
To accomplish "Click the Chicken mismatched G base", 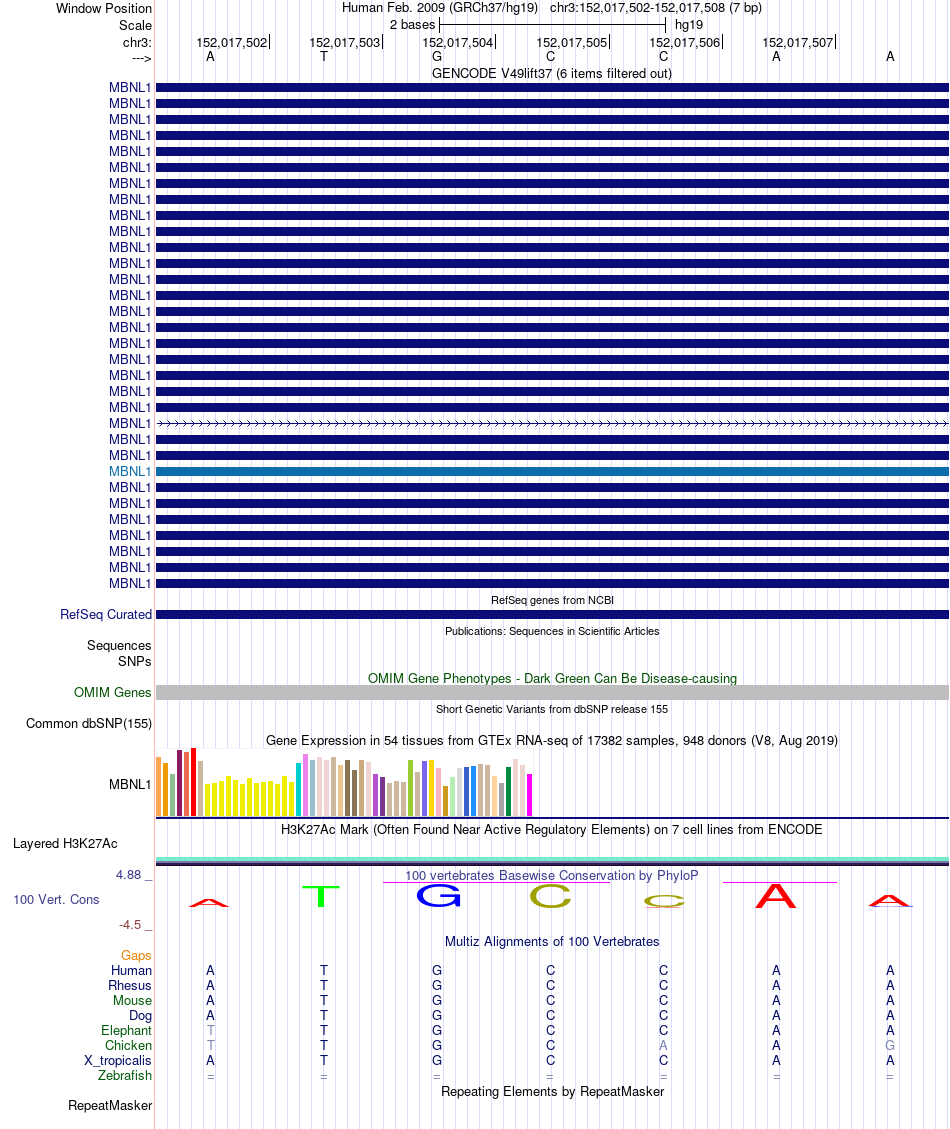I will [x=890, y=1045].
